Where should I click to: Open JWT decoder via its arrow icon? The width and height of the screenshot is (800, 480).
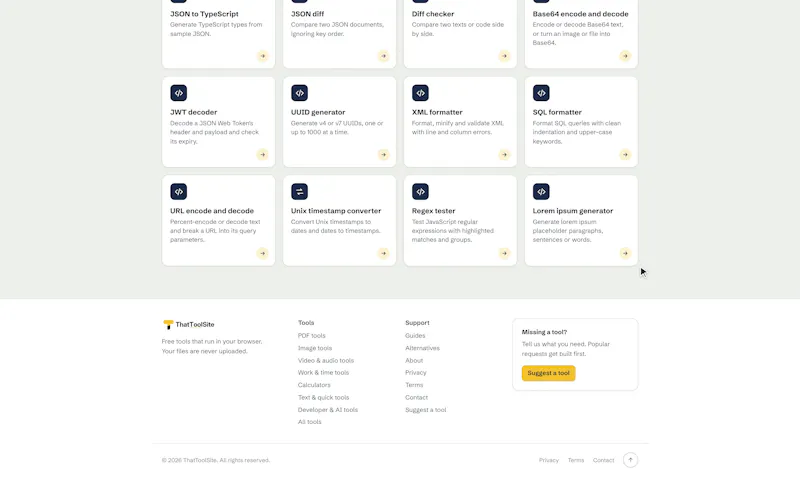263,155
